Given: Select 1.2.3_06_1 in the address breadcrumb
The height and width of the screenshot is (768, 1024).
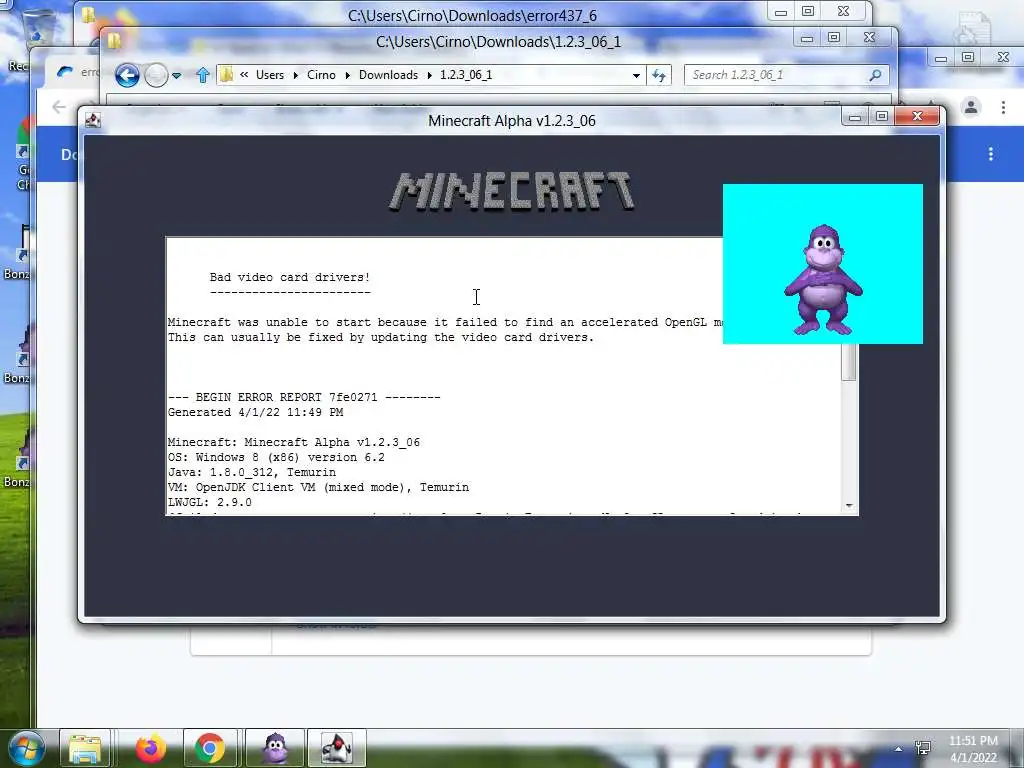Looking at the screenshot, I should point(466,75).
